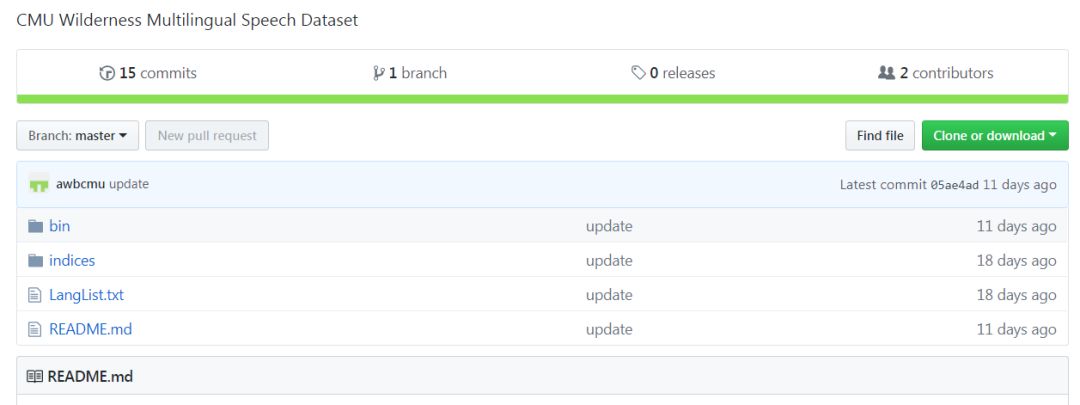This screenshot has height=405, width=1080.
Task: Open the latest commit 05ae4ad hash
Action: [955, 185]
